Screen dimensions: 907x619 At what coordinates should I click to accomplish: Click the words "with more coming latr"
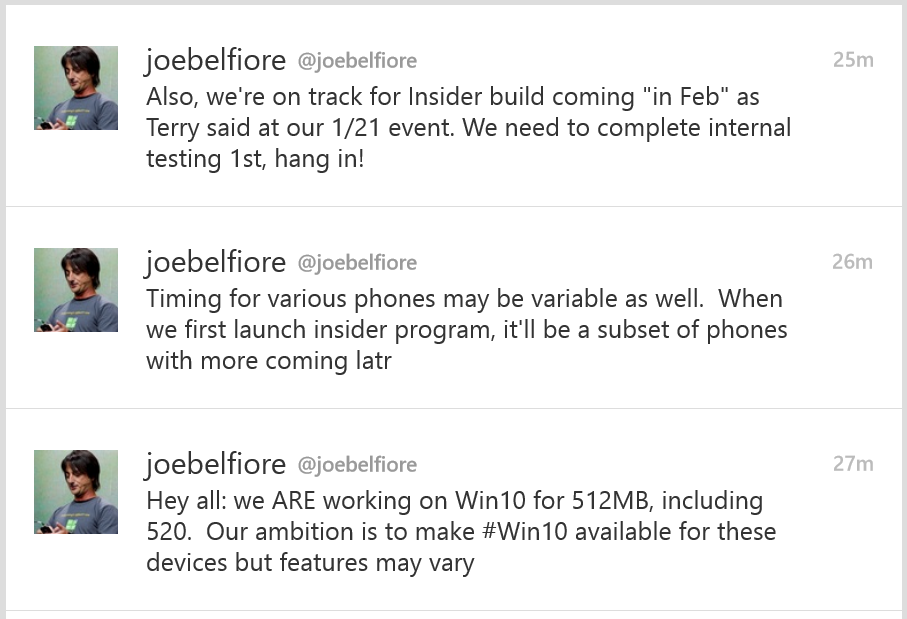pyautogui.click(x=268, y=361)
